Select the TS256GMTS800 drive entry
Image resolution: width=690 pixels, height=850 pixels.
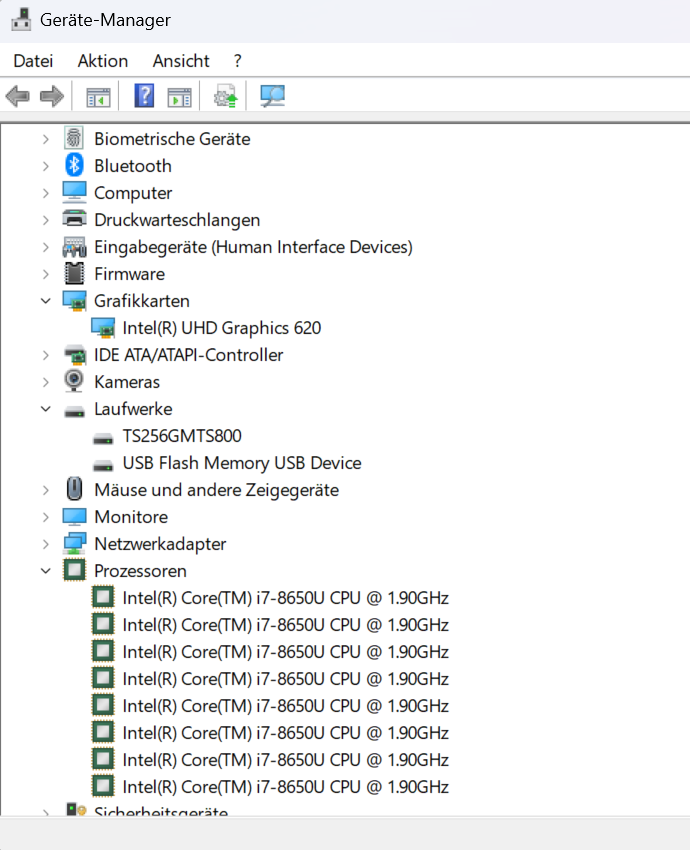pyautogui.click(x=182, y=436)
